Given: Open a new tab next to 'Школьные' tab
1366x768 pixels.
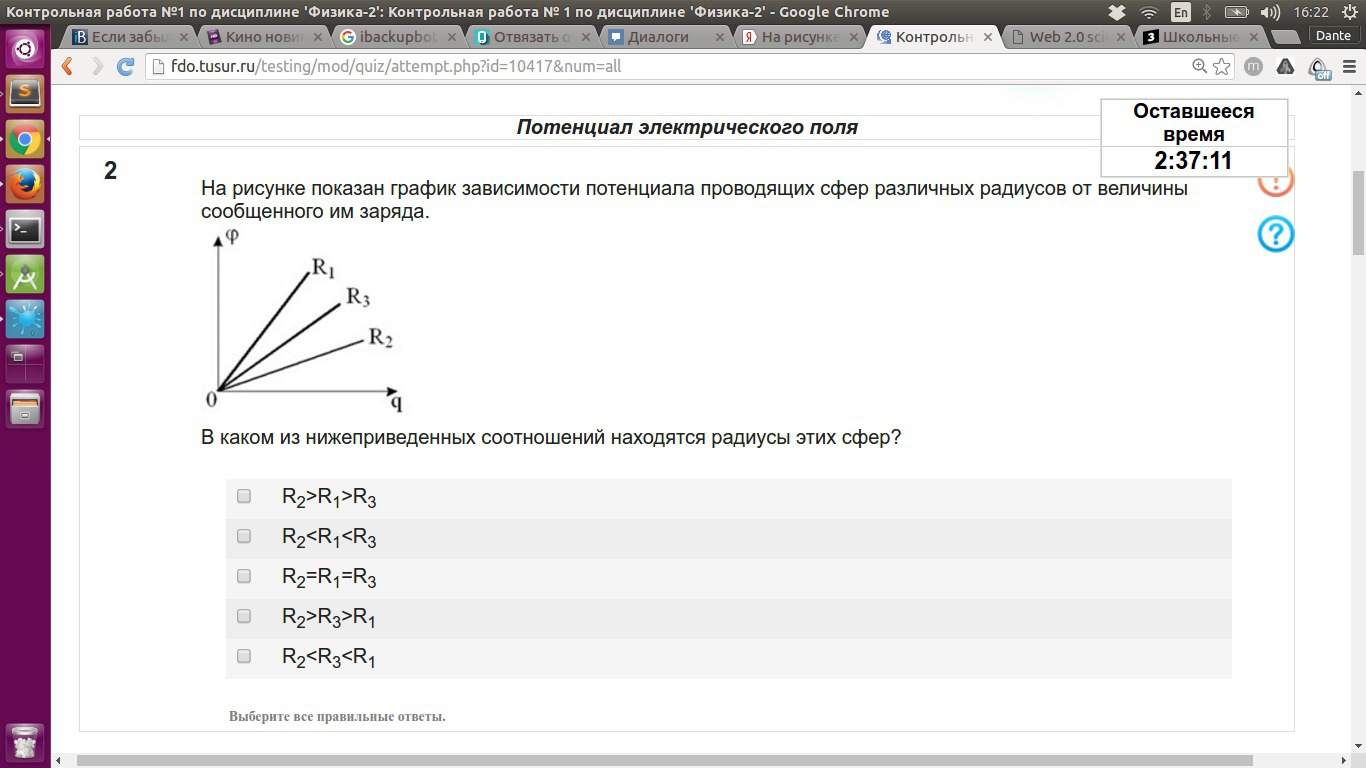Looking at the screenshot, I should click(1284, 37).
